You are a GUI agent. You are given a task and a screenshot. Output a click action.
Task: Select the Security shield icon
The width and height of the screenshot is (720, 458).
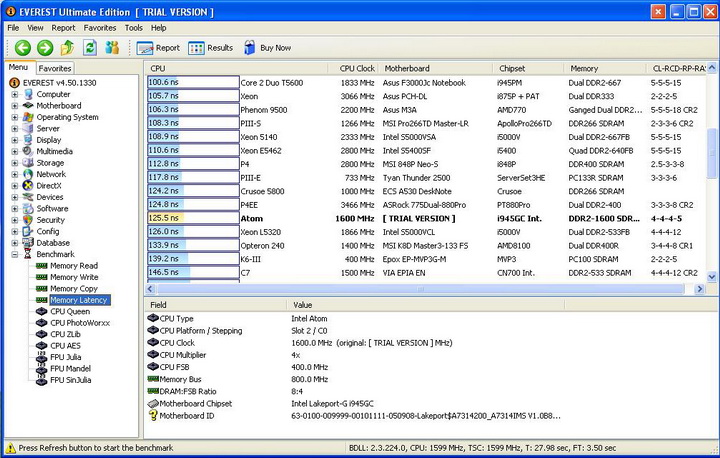28,220
